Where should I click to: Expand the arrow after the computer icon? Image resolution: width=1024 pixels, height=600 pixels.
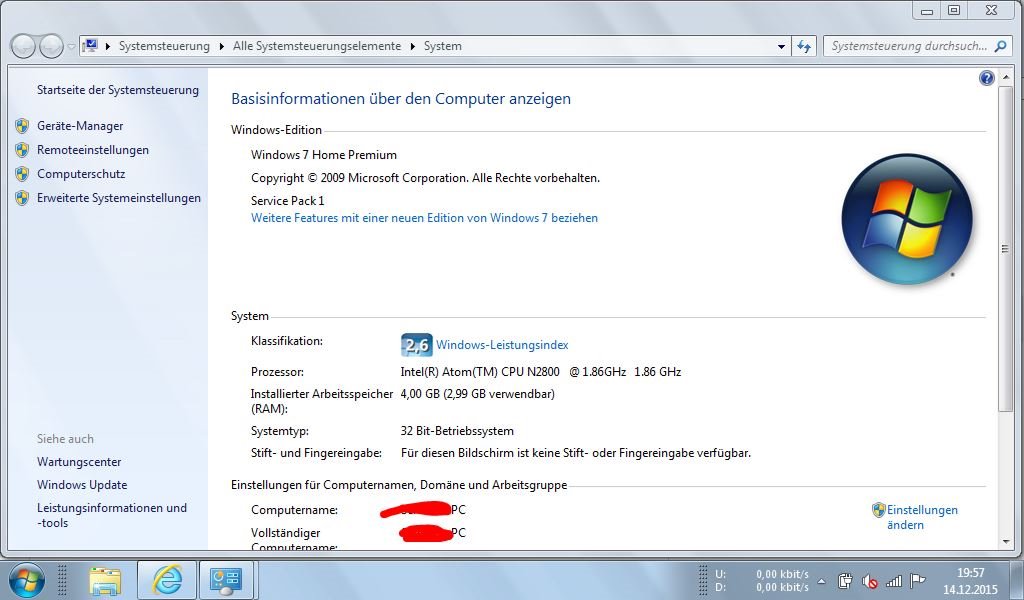click(108, 46)
